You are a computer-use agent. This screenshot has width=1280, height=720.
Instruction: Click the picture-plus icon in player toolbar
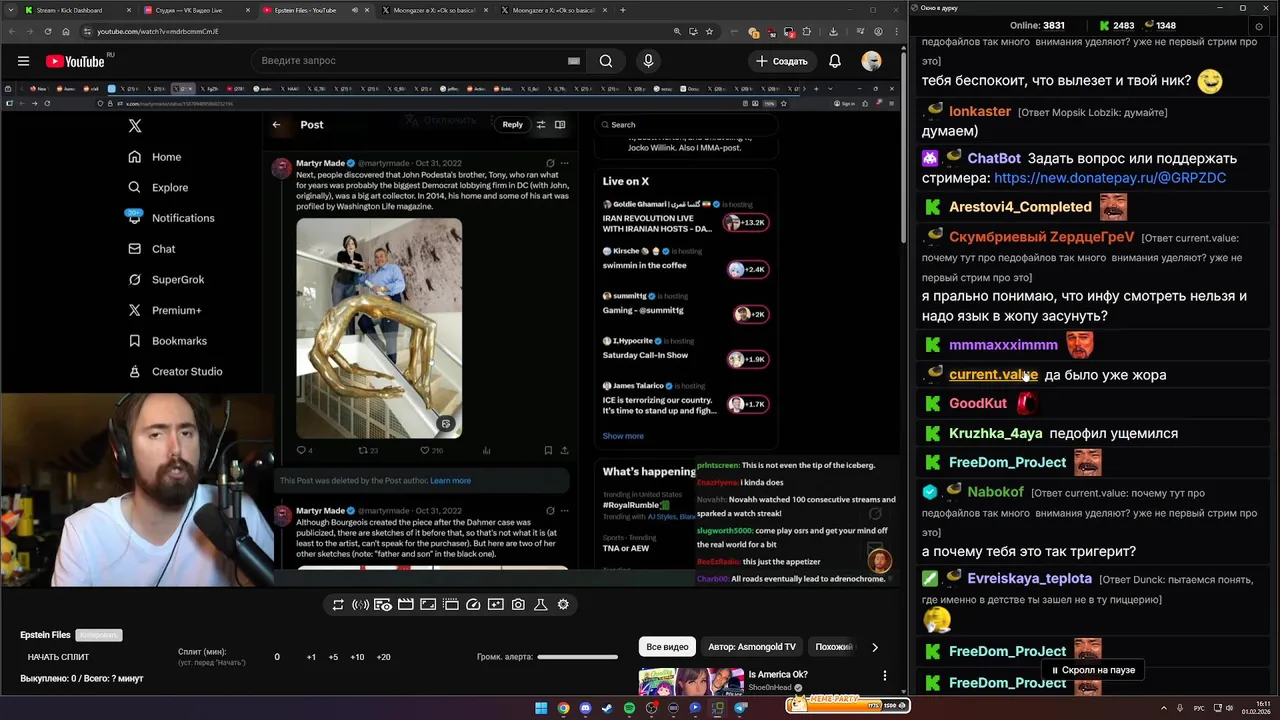point(496,605)
